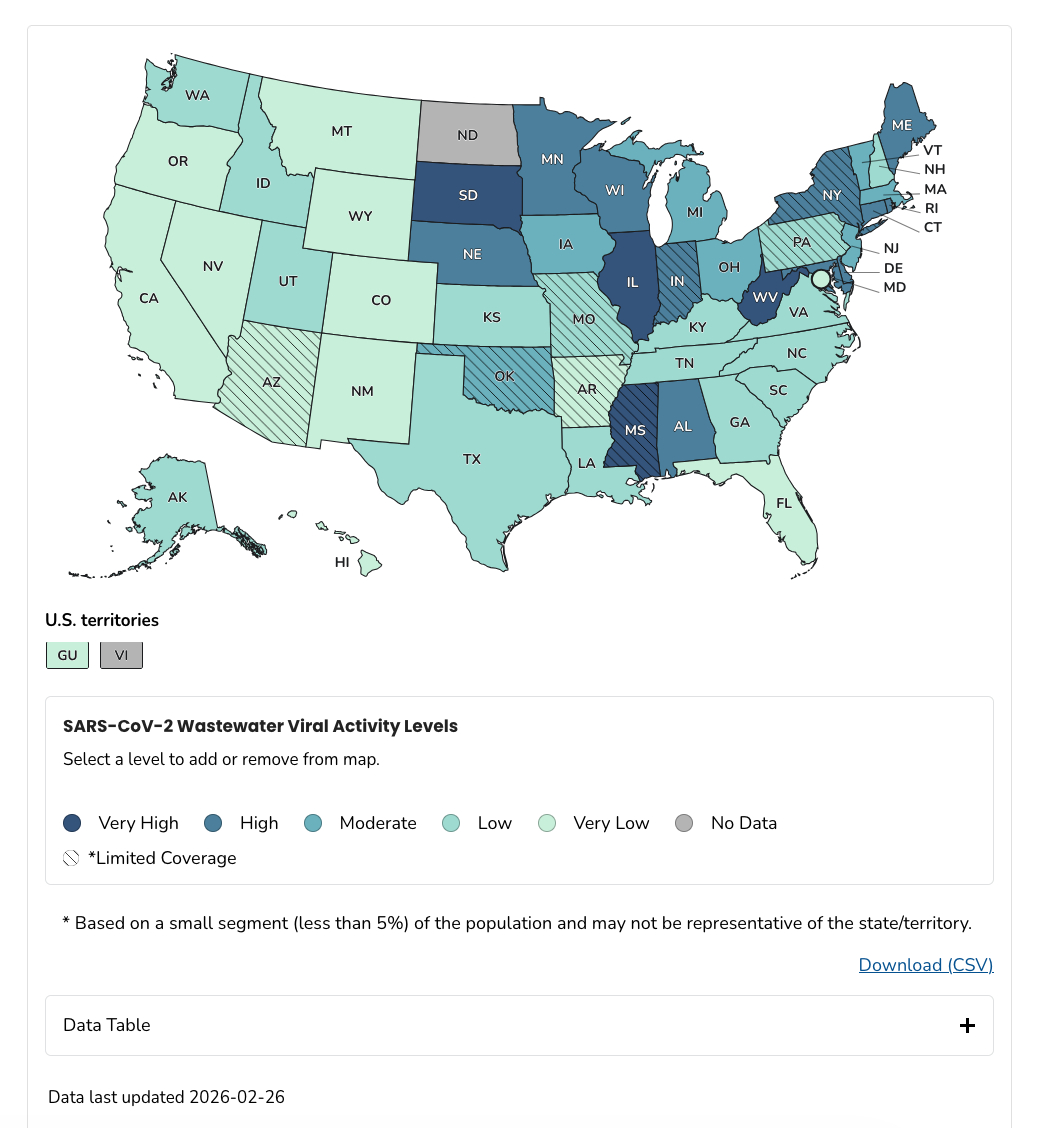Open the Download (CSV) link

point(925,965)
